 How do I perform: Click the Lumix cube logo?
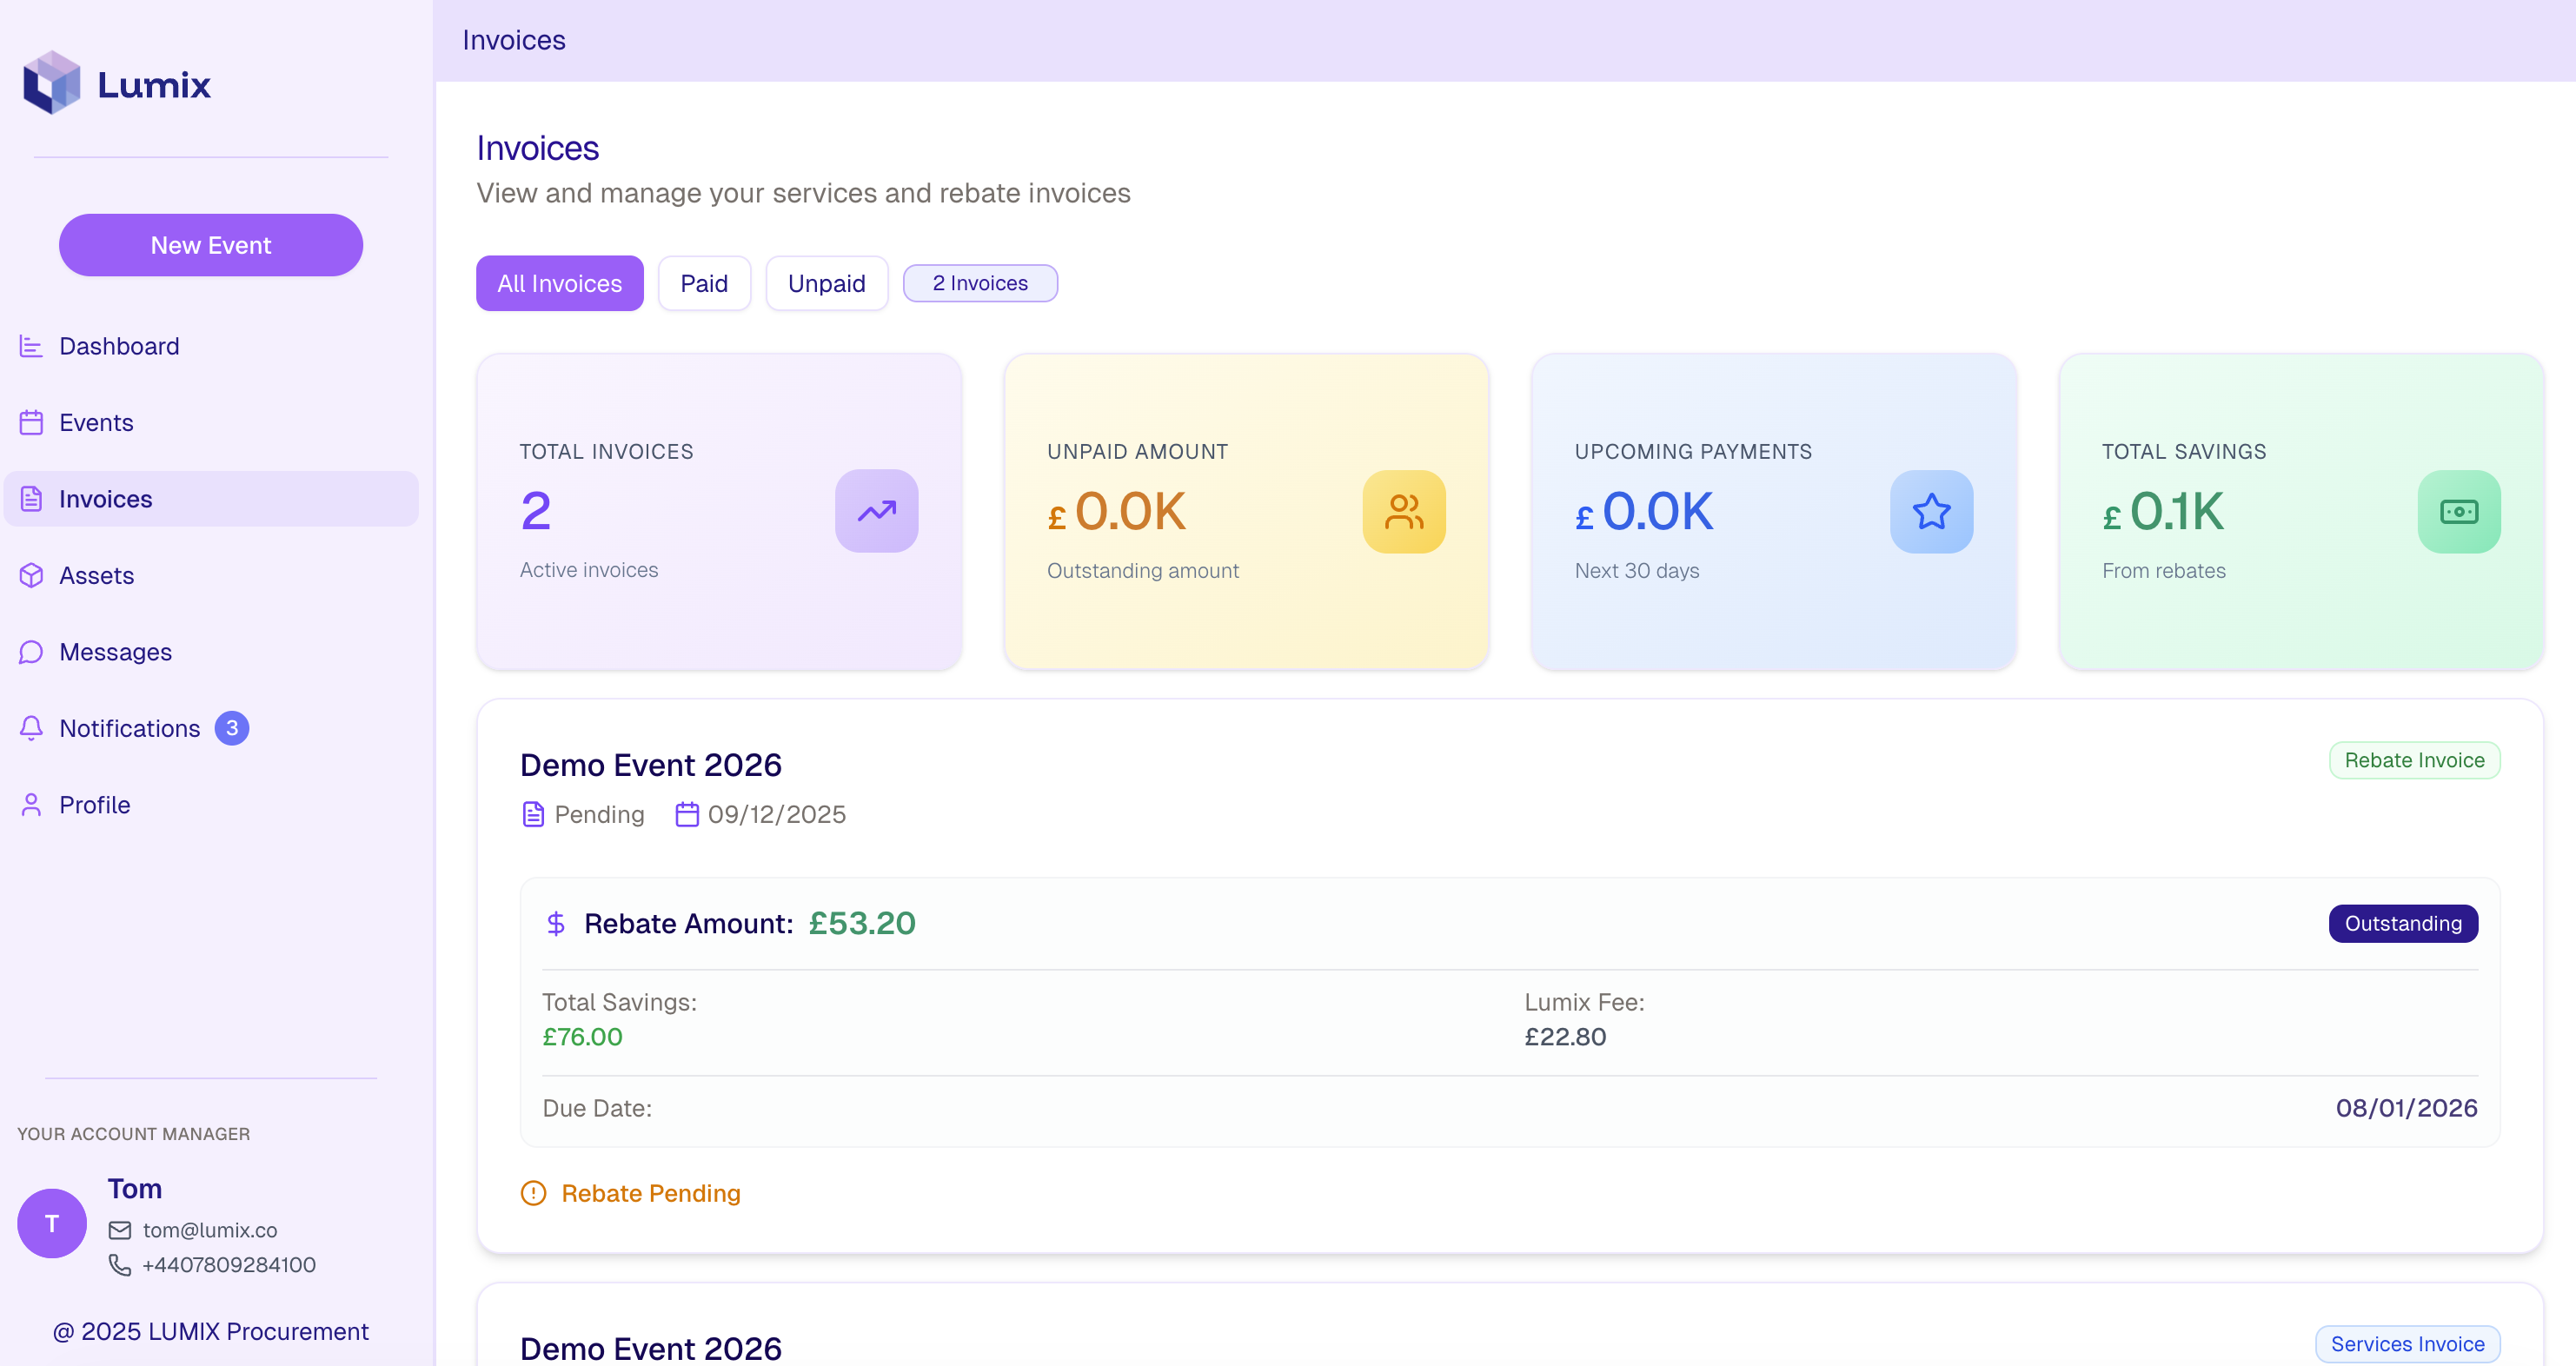(x=52, y=83)
